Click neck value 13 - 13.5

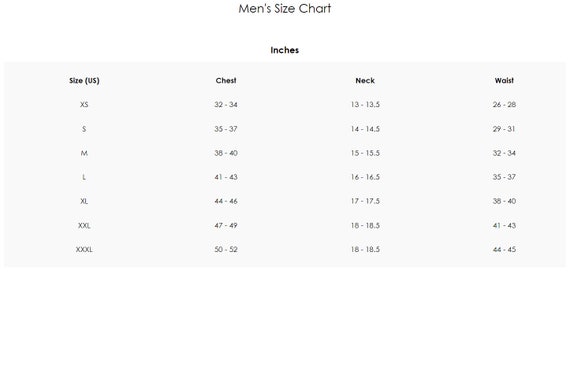365,104
